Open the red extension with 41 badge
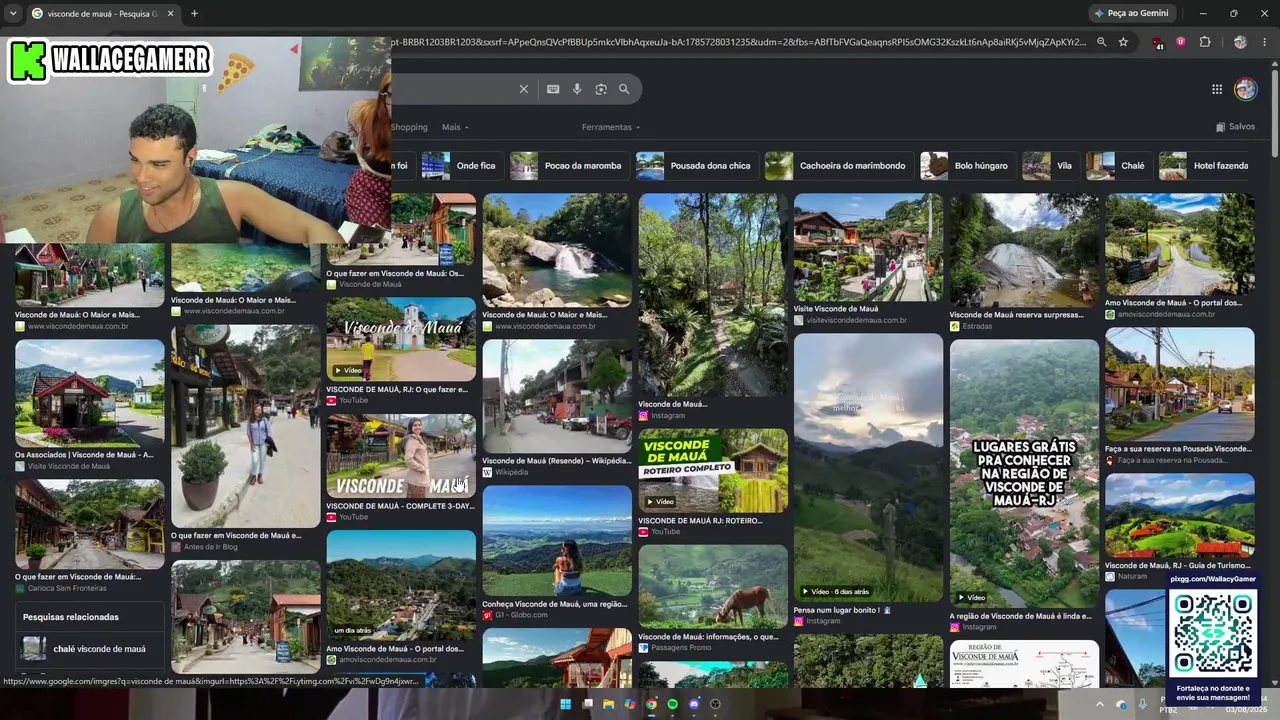1280x720 pixels. (1158, 43)
